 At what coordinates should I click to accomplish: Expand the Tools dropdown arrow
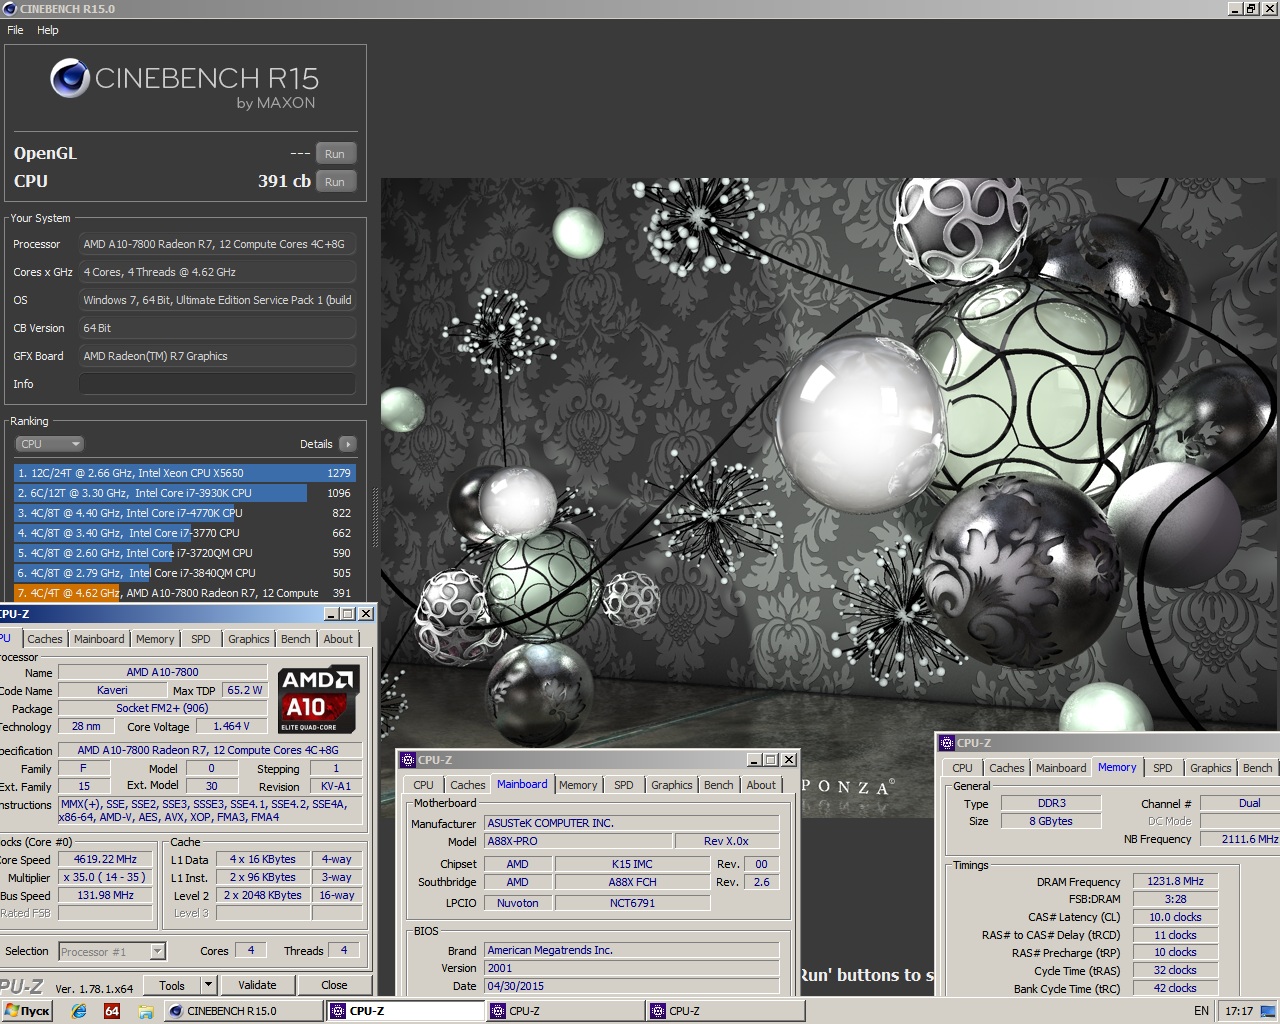pyautogui.click(x=208, y=985)
